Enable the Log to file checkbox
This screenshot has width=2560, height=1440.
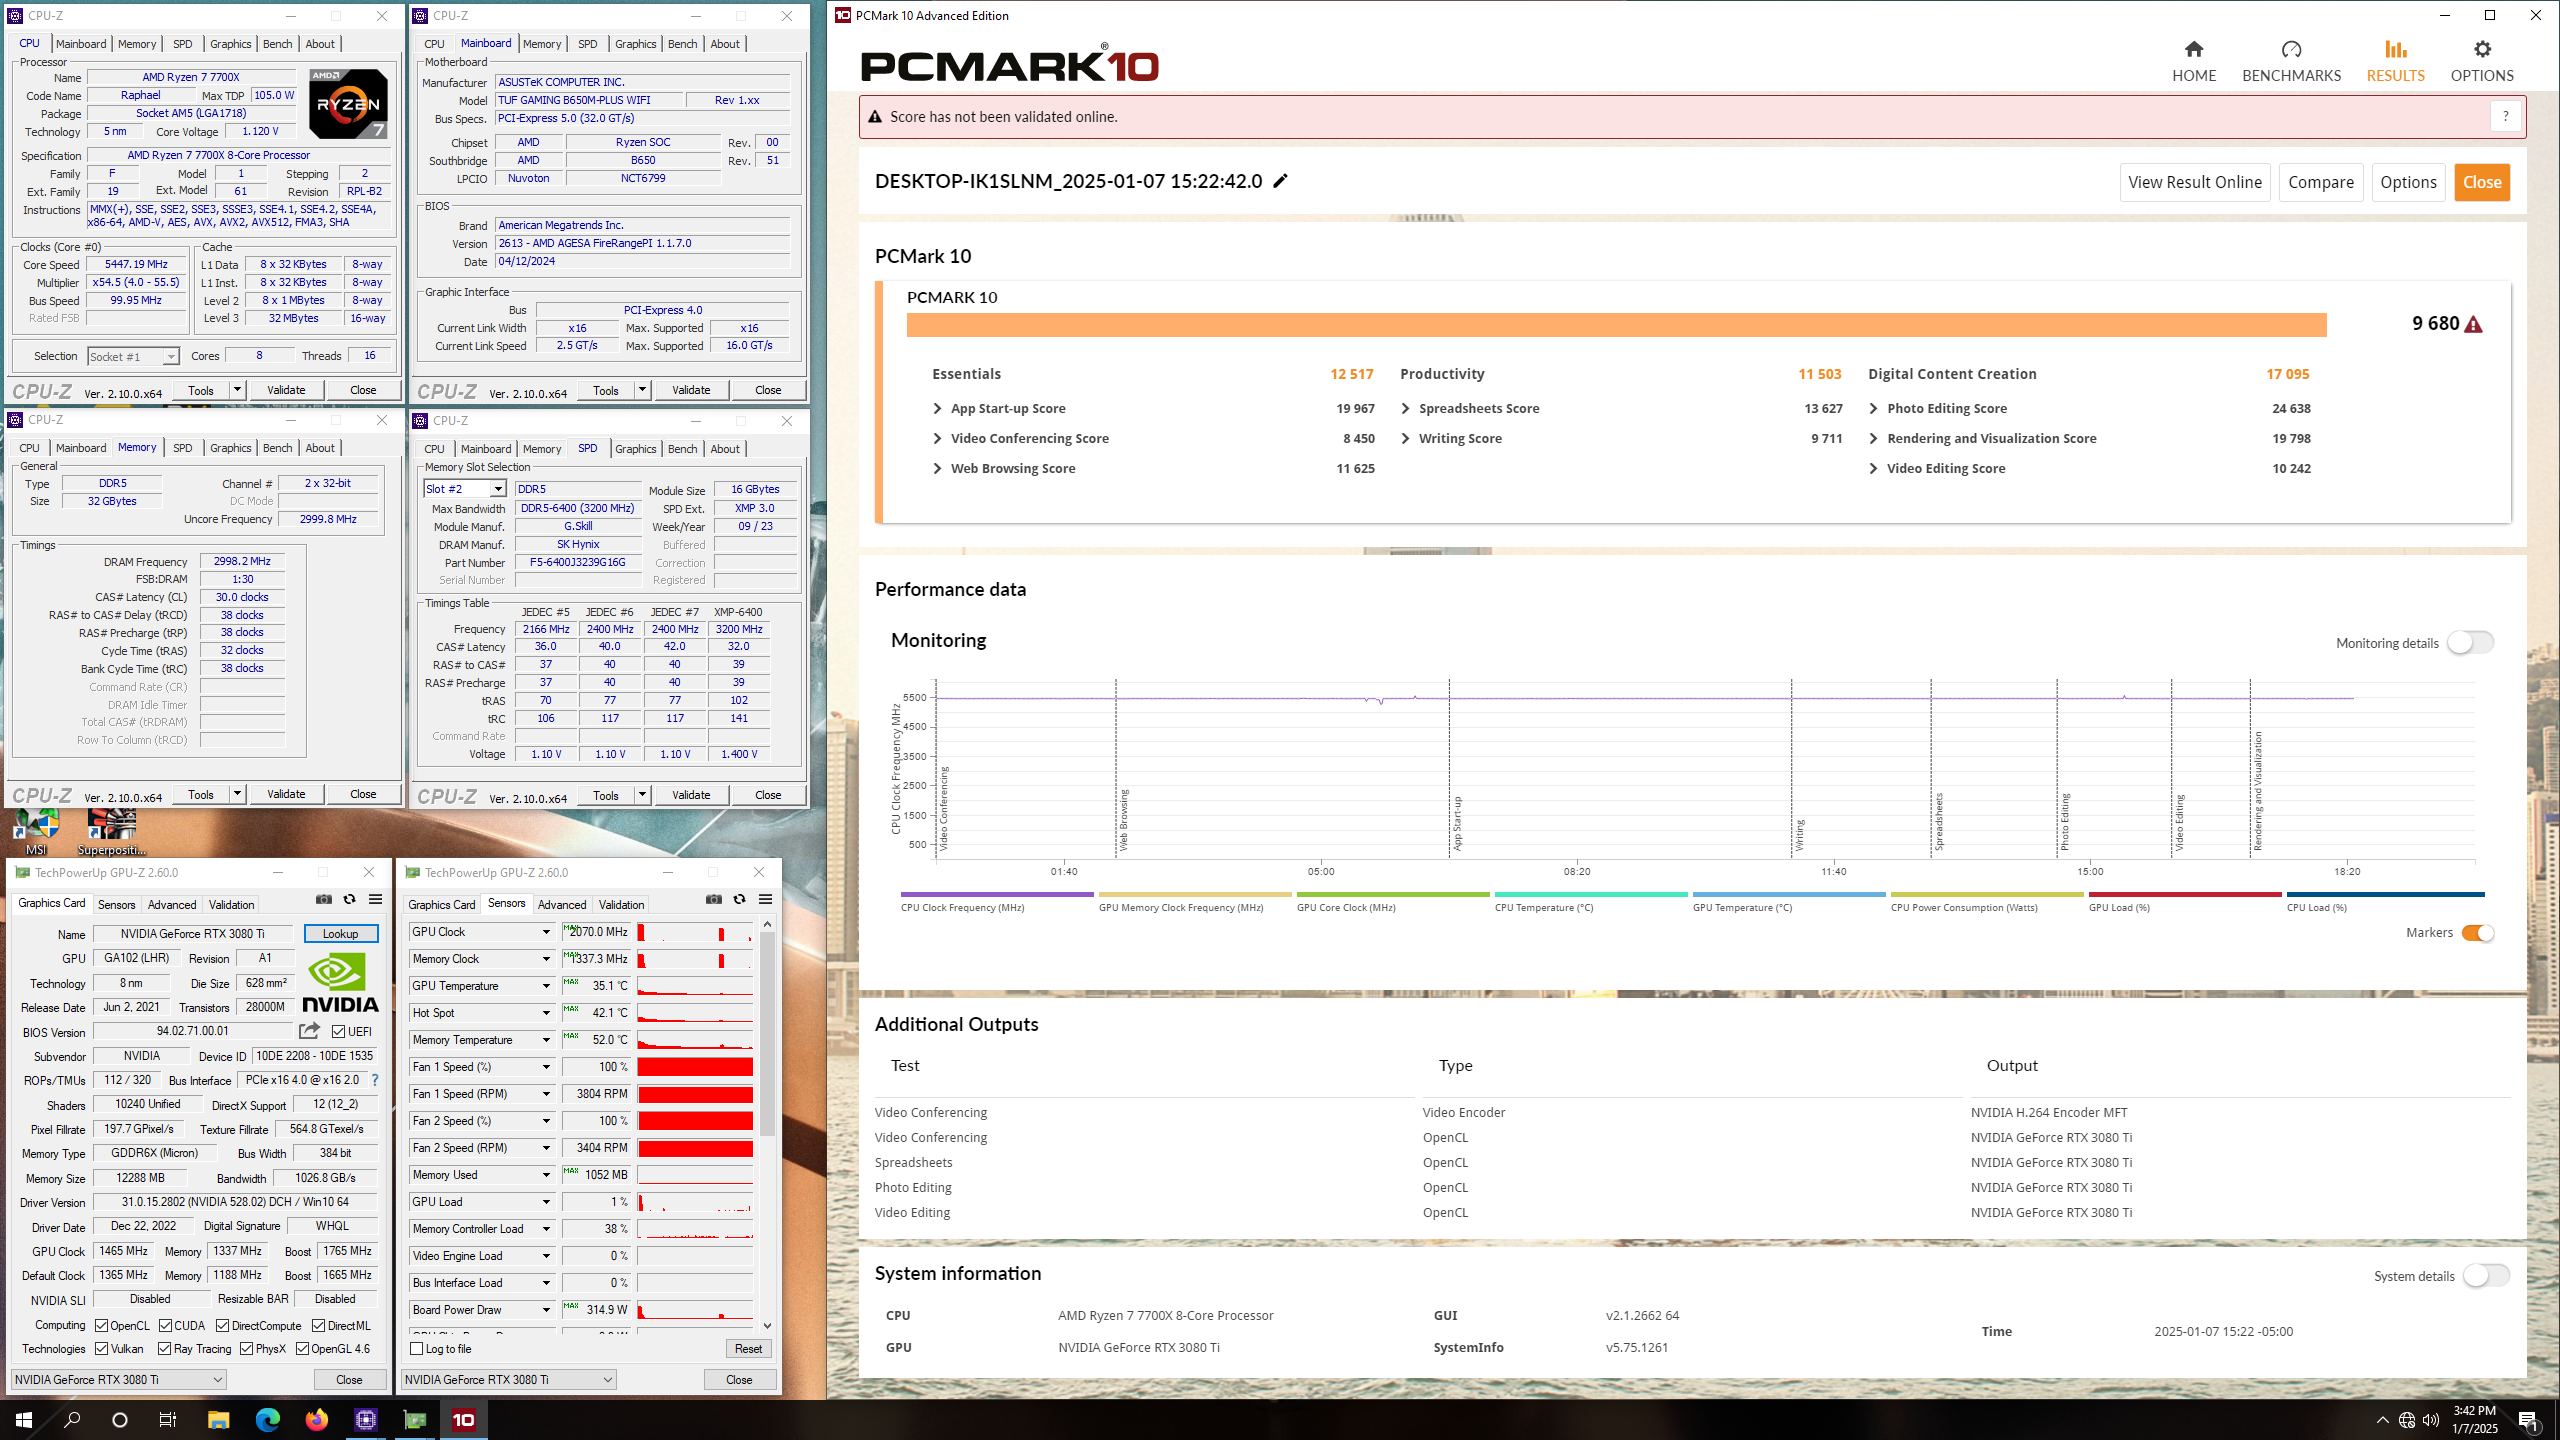click(x=417, y=1348)
